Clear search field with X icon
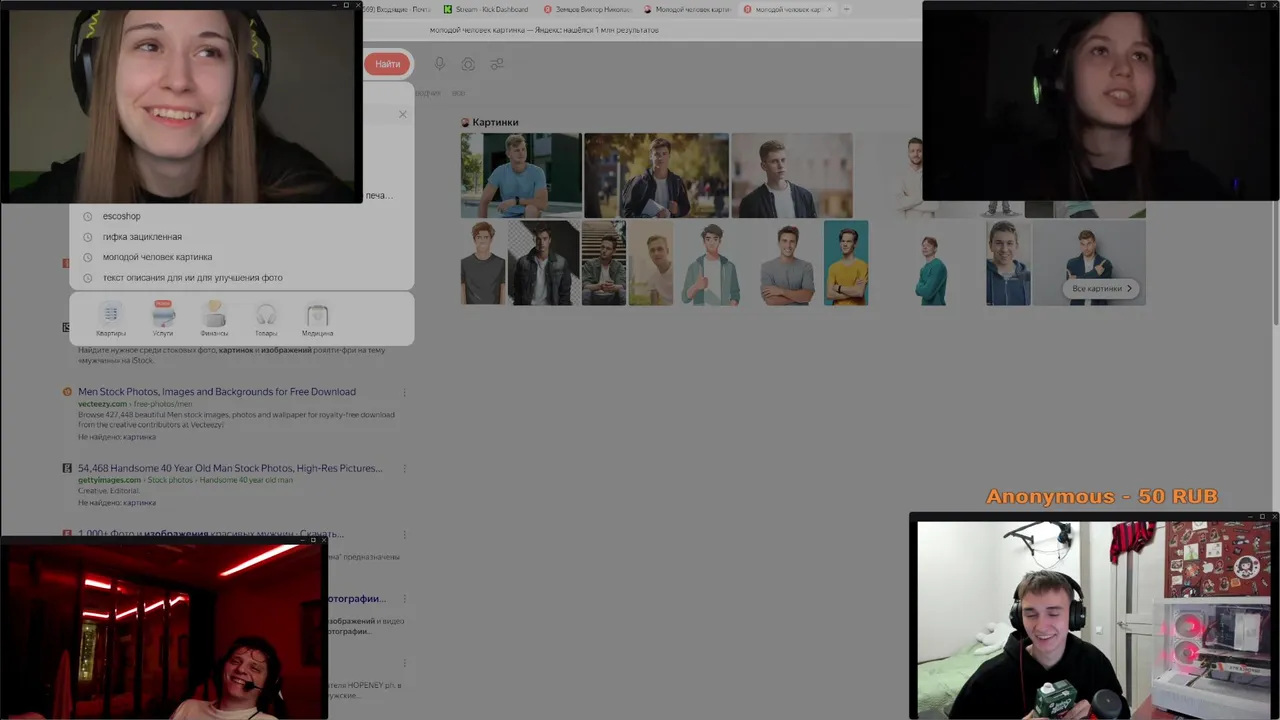 click(x=402, y=114)
